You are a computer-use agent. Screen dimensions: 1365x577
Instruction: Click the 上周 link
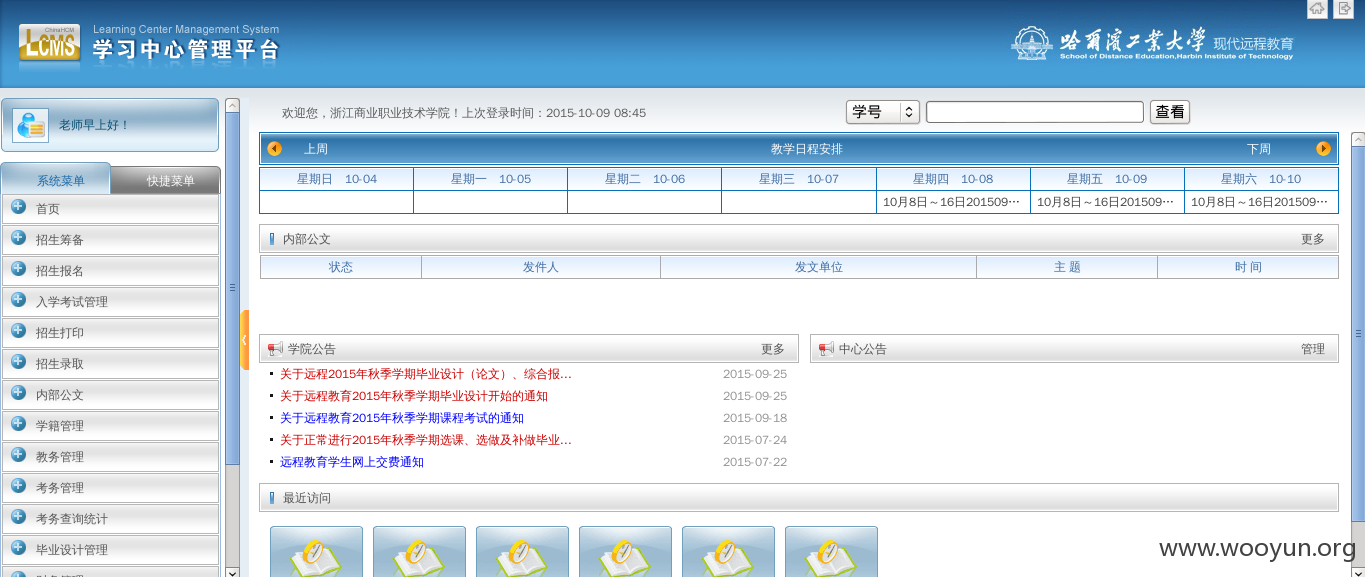click(316, 149)
